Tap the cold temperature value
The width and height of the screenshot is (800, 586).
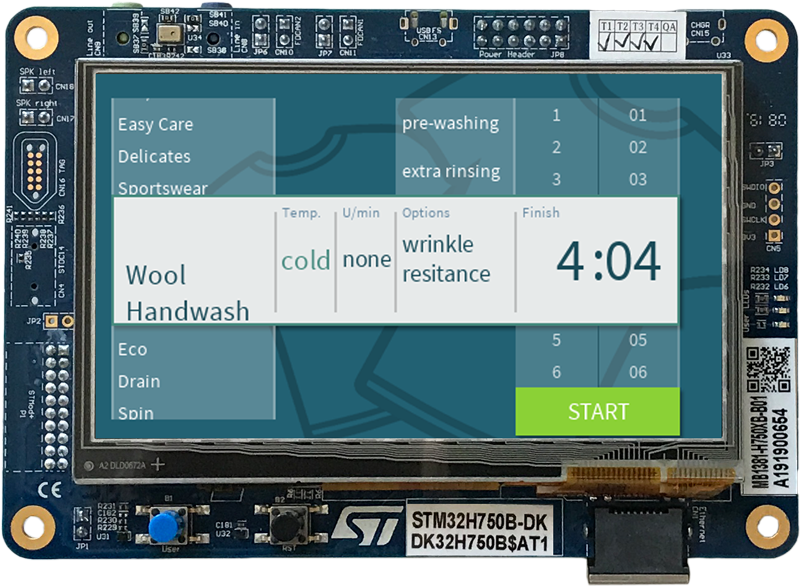(x=305, y=261)
